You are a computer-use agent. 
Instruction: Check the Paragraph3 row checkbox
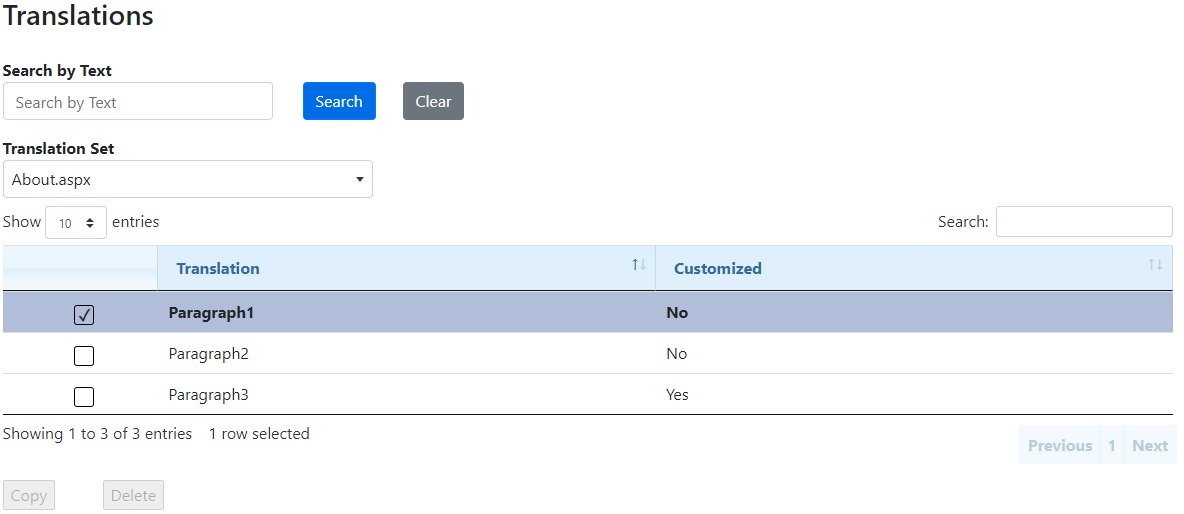tap(84, 397)
